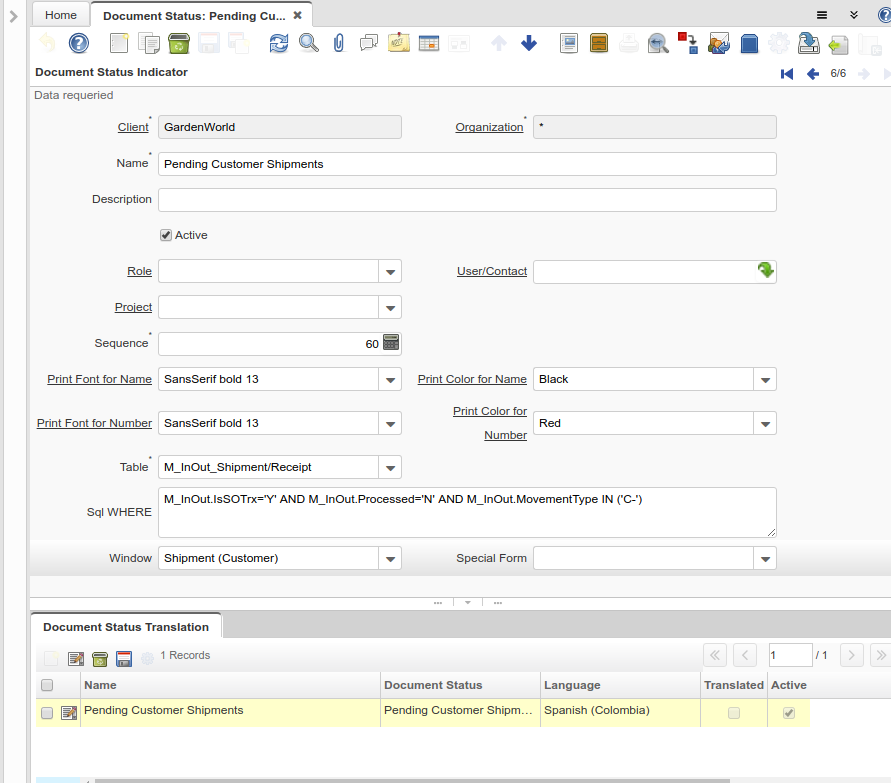The width and height of the screenshot is (891, 783).
Task: Open the Table field link
Action: click(133, 467)
